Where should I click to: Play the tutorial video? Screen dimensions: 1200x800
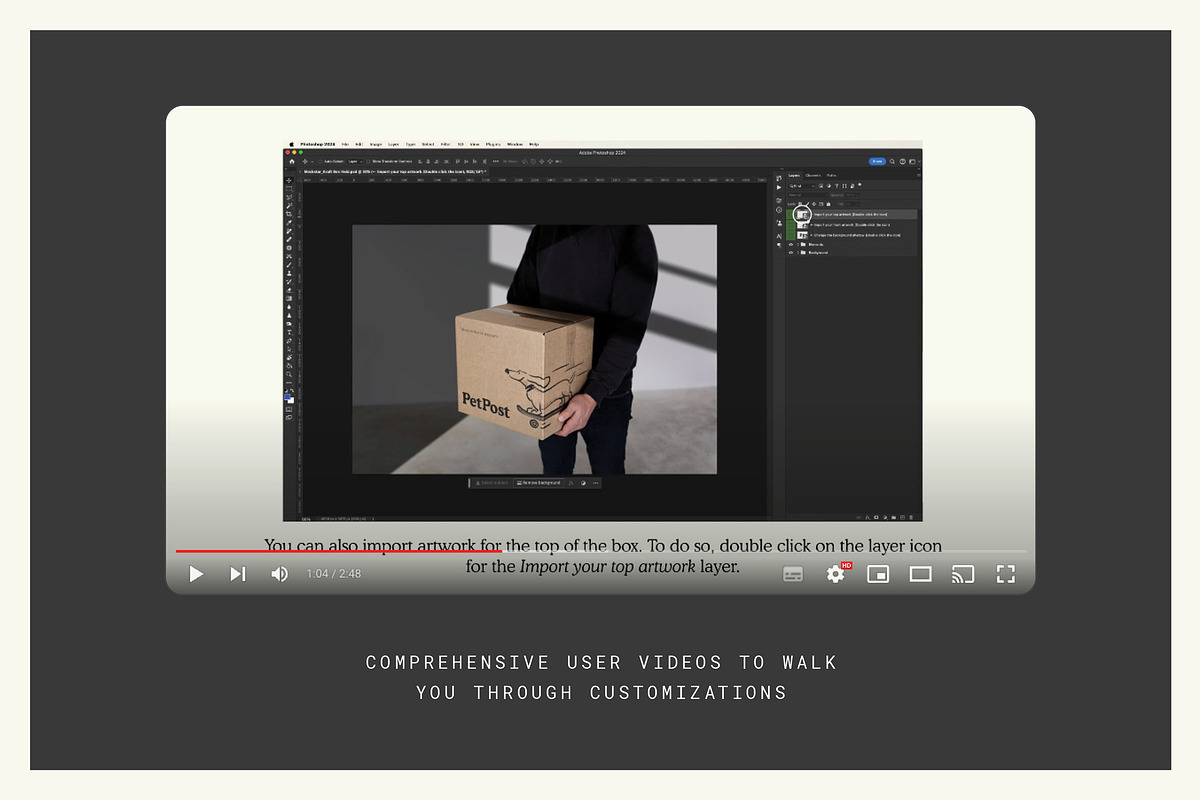pos(196,574)
